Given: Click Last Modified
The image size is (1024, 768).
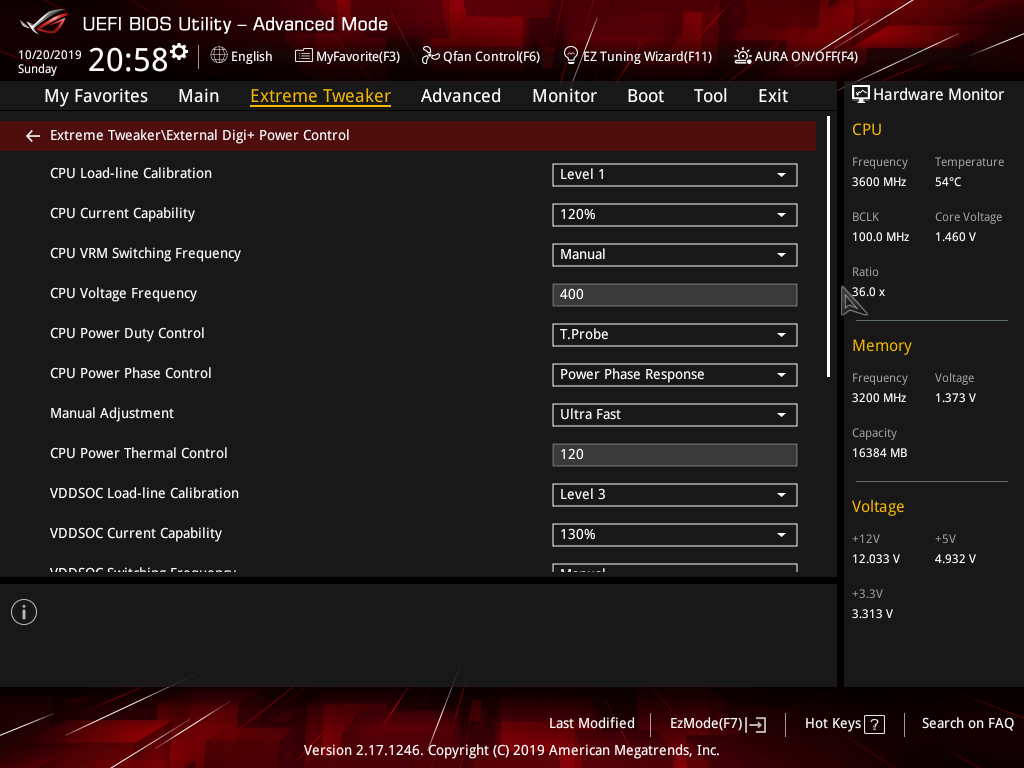Looking at the screenshot, I should pyautogui.click(x=592, y=724).
